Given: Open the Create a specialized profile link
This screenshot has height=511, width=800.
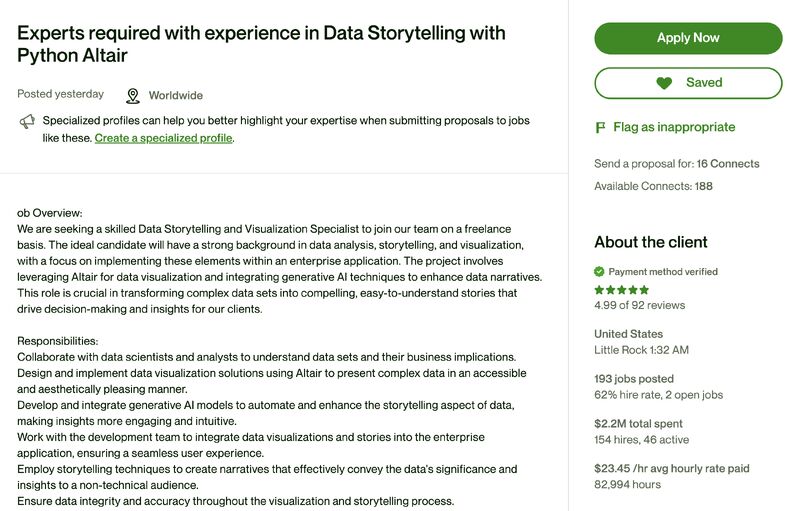Looking at the screenshot, I should [163, 138].
